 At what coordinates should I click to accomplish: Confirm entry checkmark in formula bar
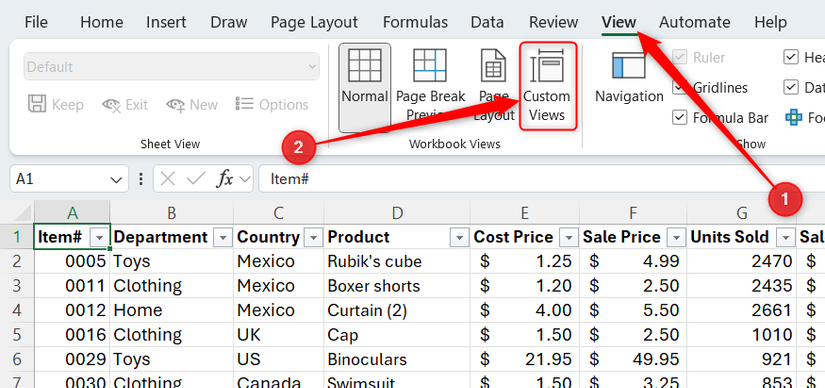(x=196, y=179)
